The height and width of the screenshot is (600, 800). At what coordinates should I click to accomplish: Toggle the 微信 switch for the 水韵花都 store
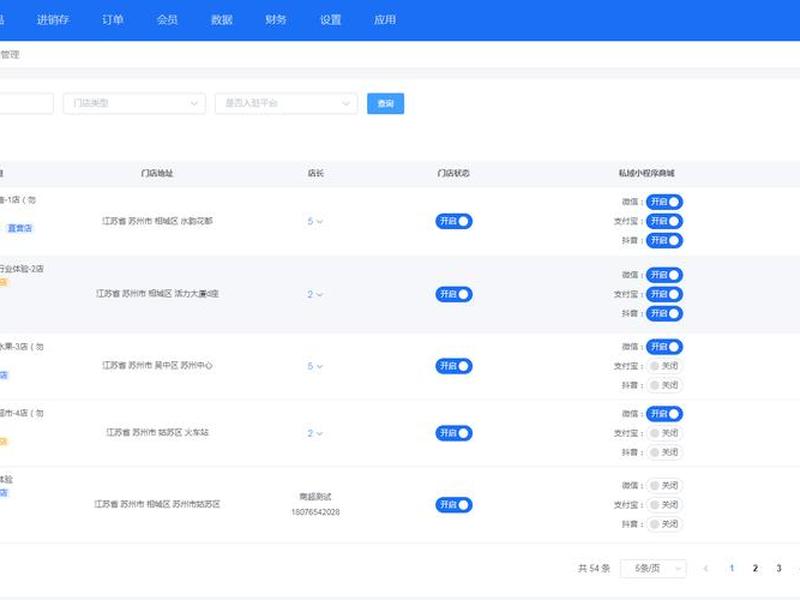[x=664, y=202]
